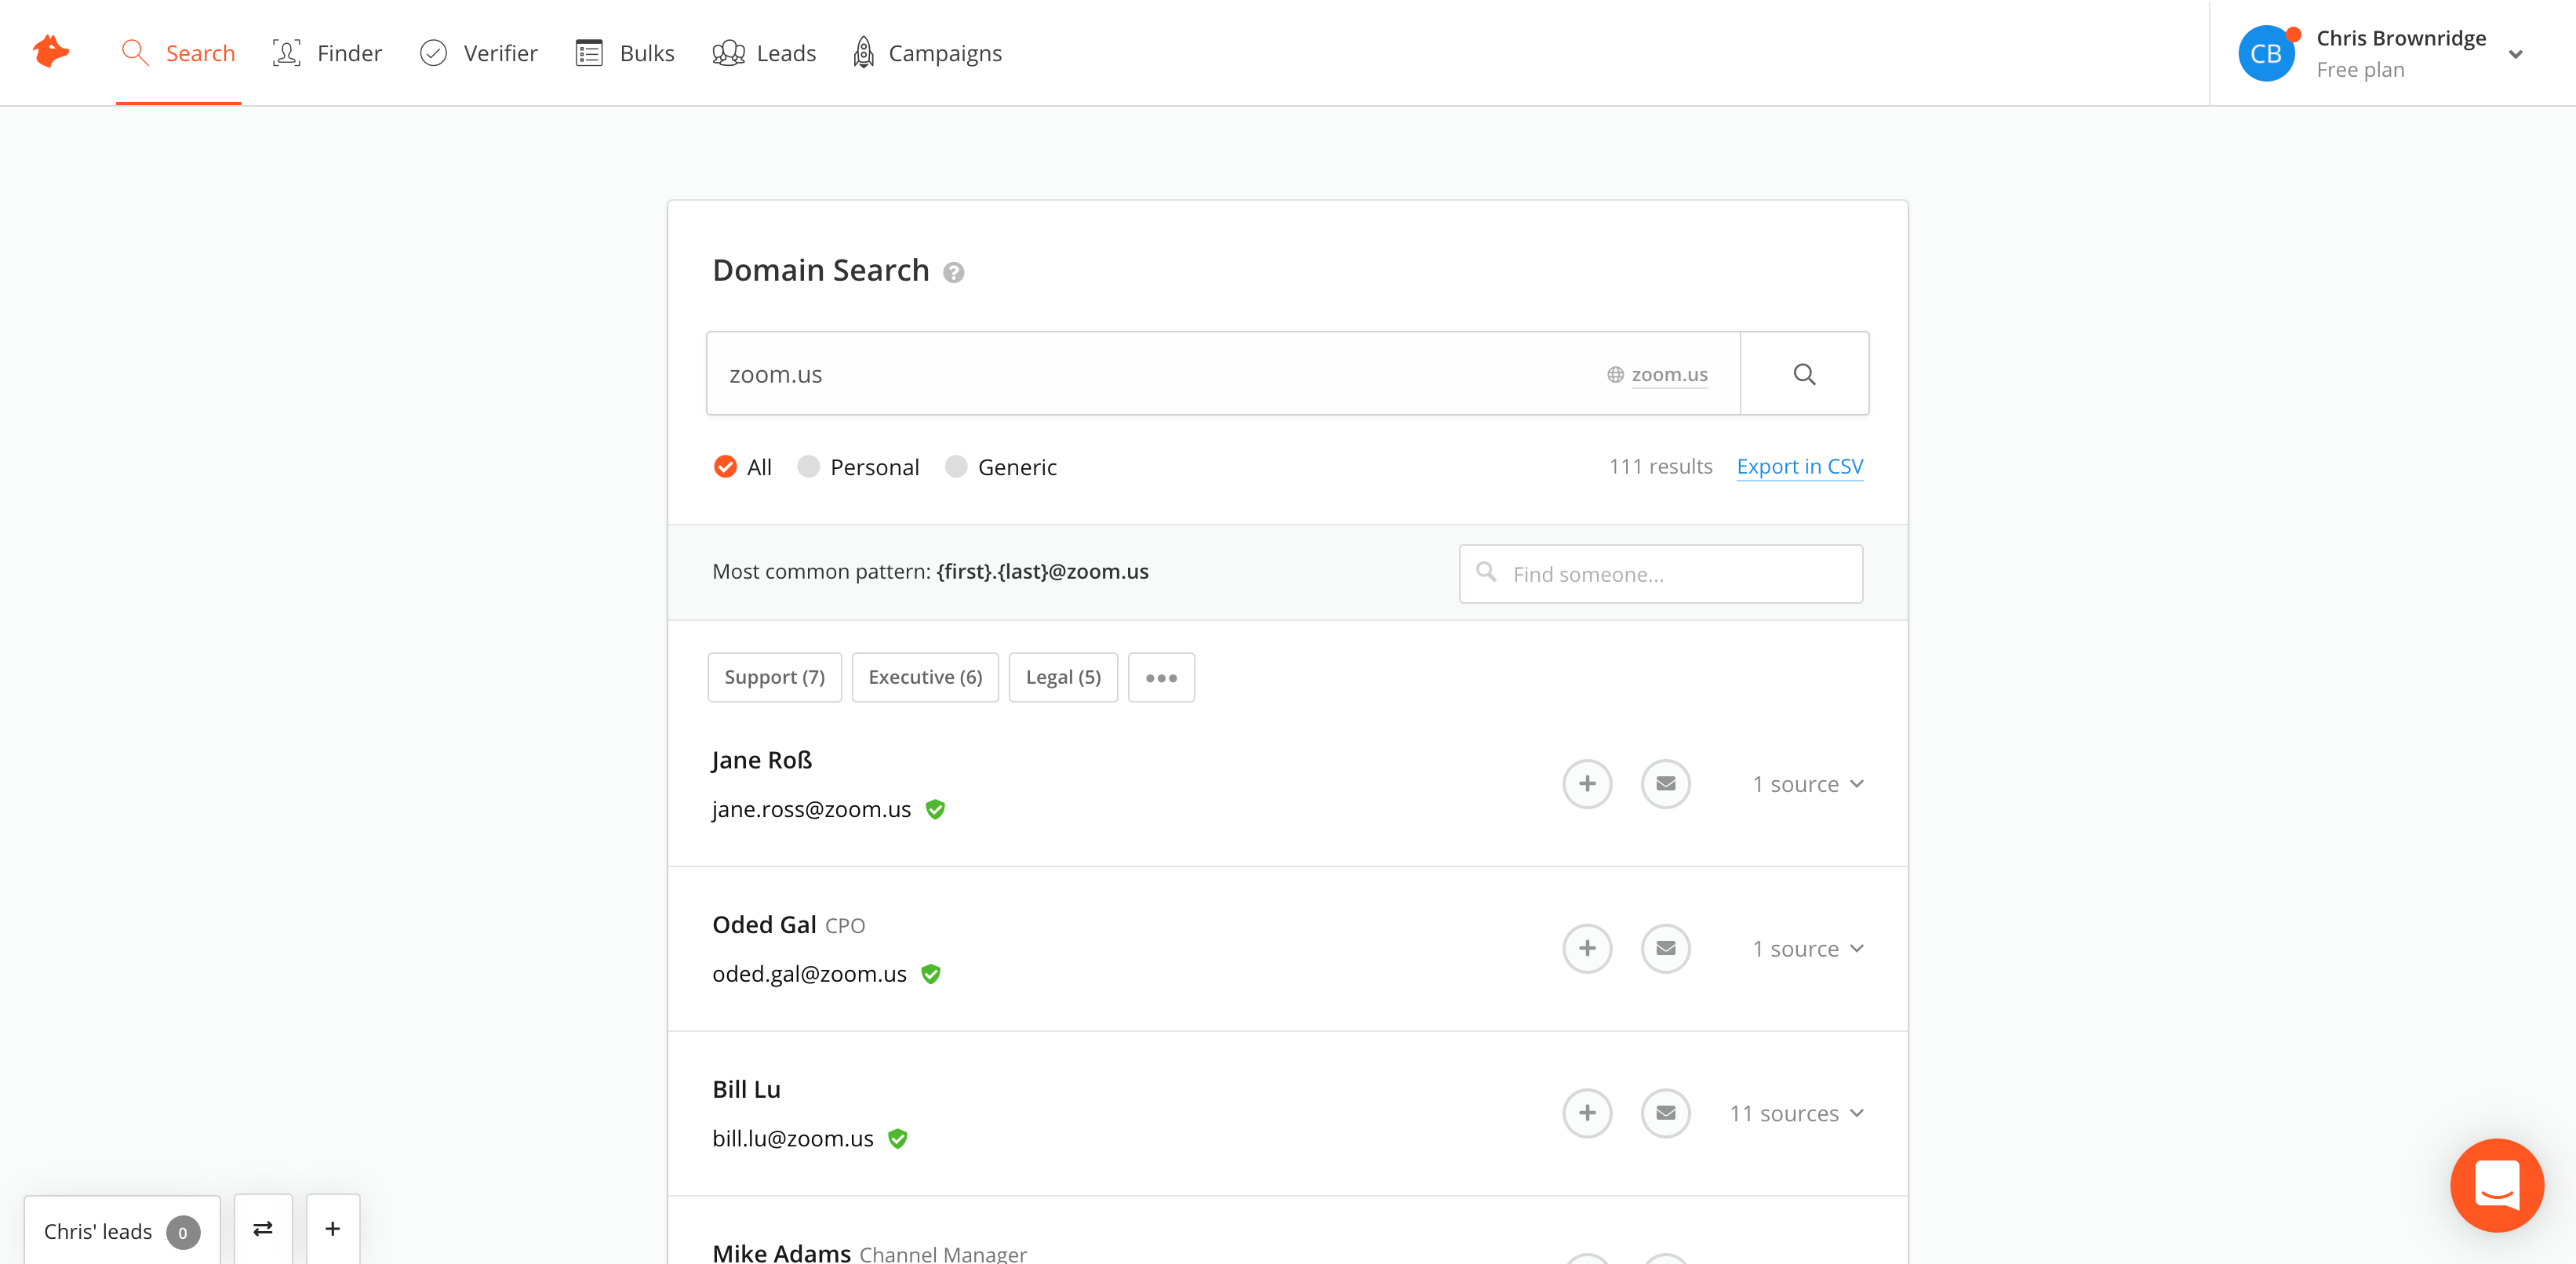This screenshot has width=2576, height=1264.
Task: Click verified shield next to jane.ross@zoom.us
Action: pyautogui.click(x=935, y=810)
